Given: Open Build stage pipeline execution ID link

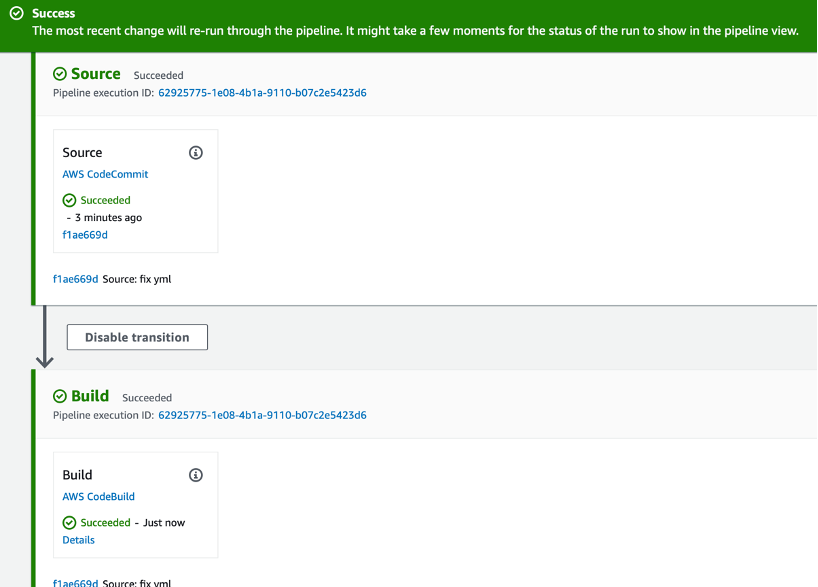Looking at the screenshot, I should pos(262,415).
